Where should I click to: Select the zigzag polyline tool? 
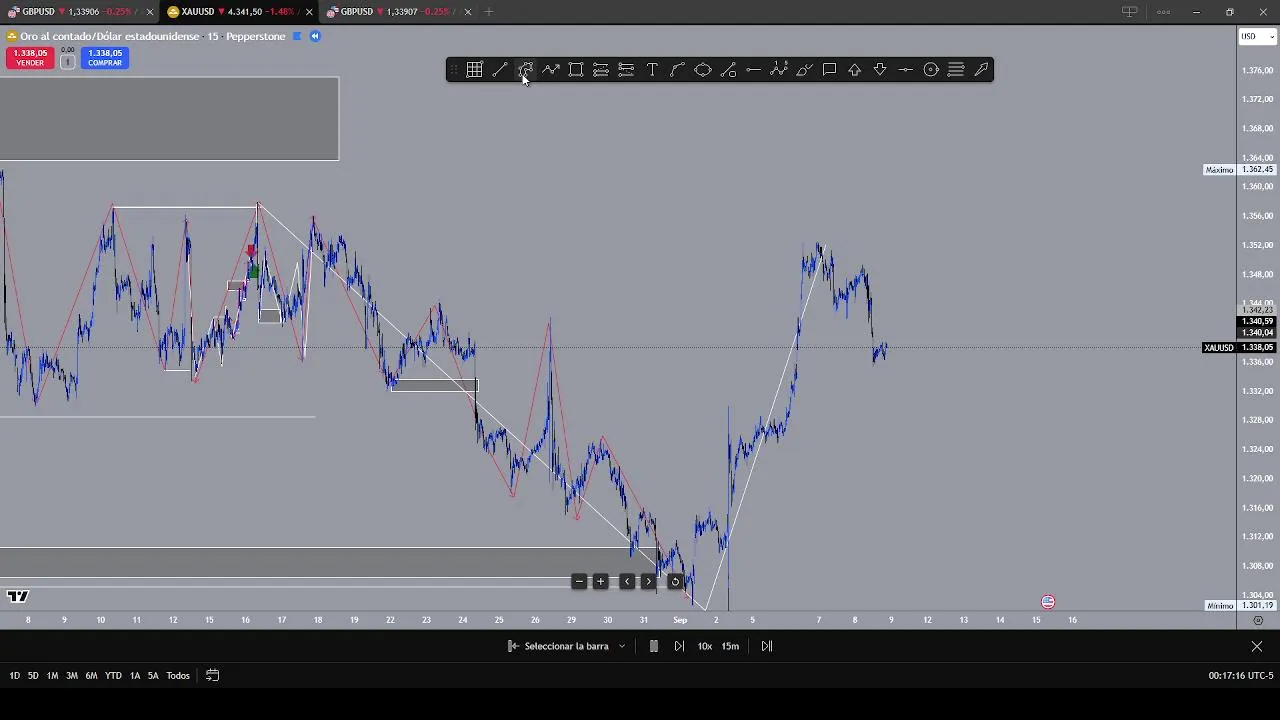click(551, 69)
